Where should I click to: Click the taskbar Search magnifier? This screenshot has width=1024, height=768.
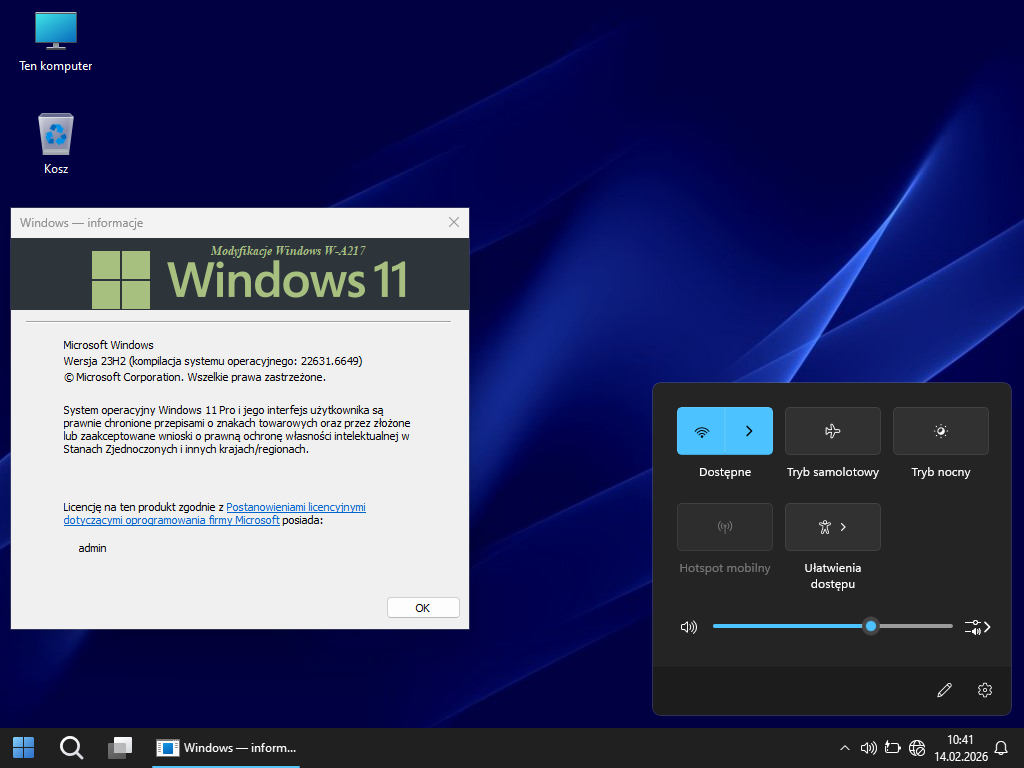(71, 747)
